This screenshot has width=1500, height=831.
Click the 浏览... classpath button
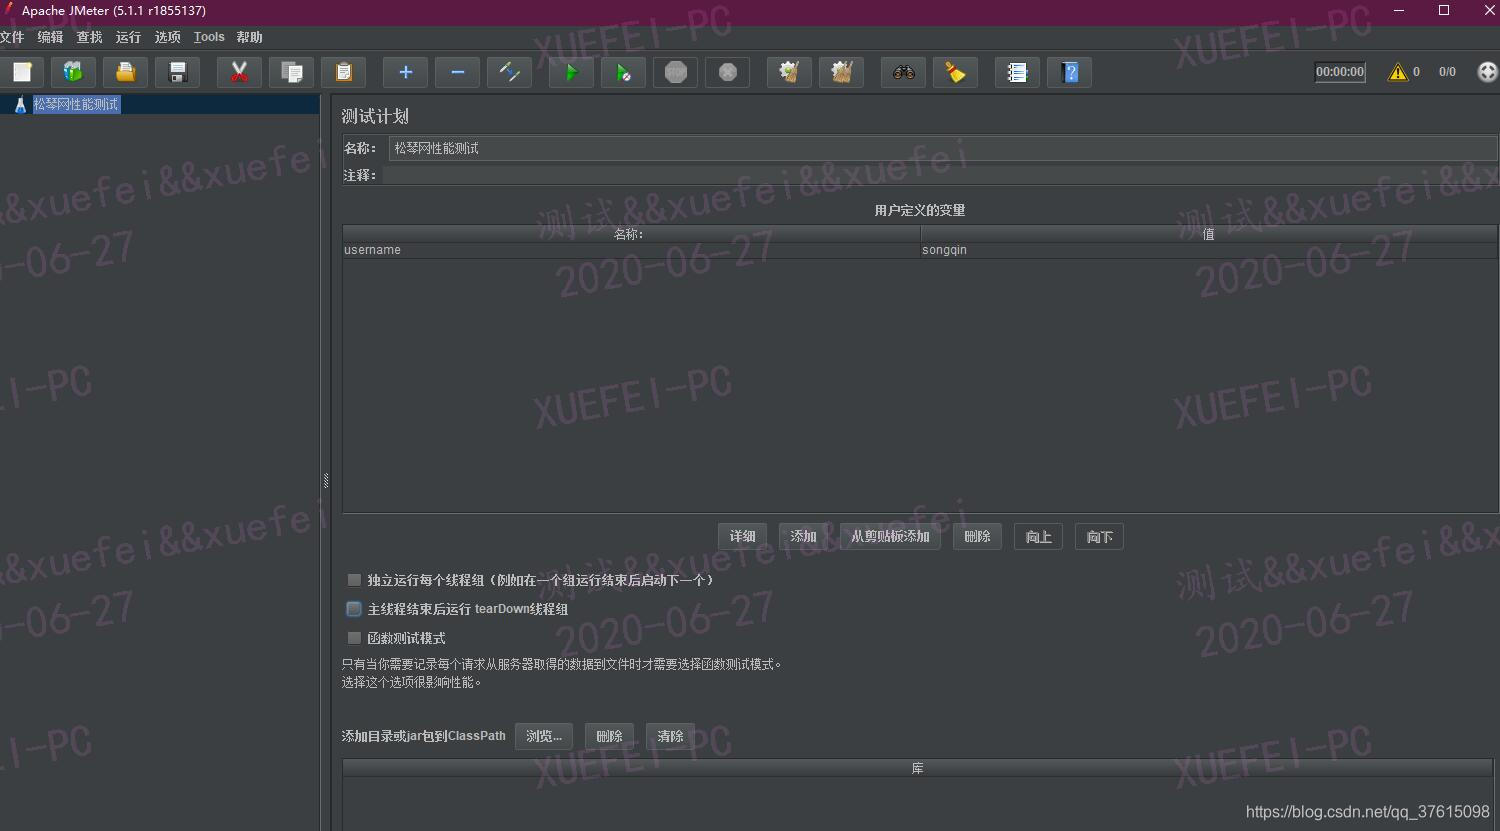[544, 736]
